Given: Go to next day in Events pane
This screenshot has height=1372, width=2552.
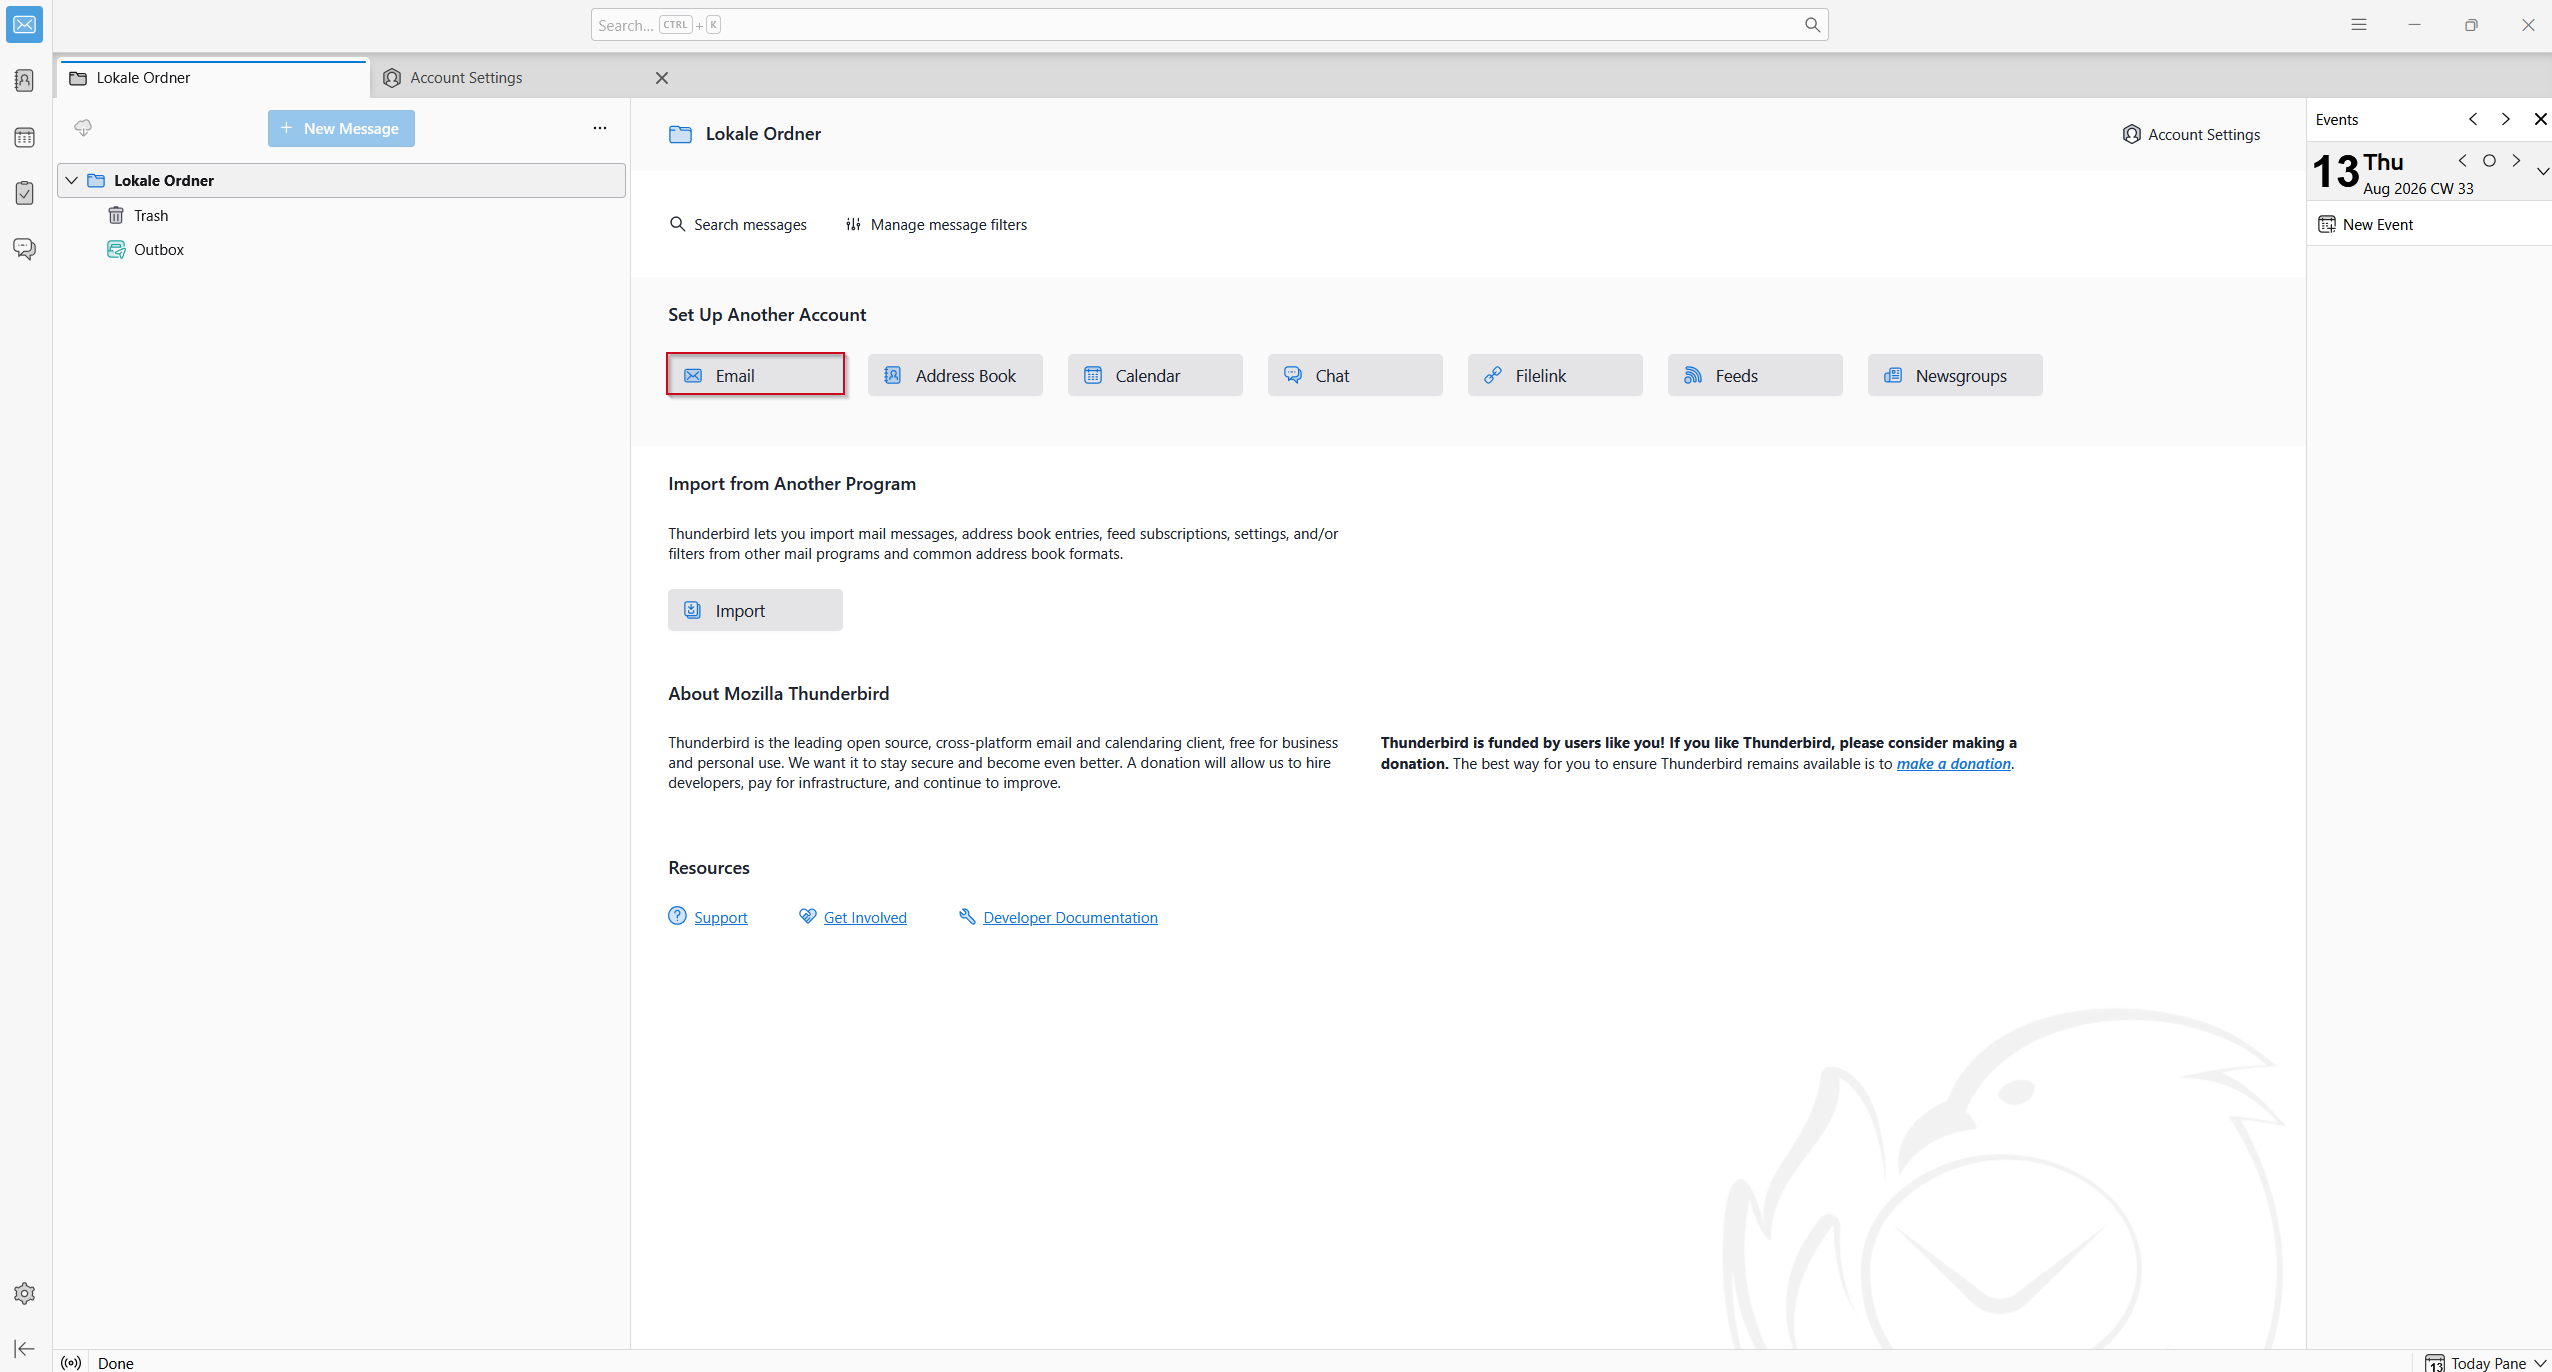Looking at the screenshot, I should [2517, 161].
